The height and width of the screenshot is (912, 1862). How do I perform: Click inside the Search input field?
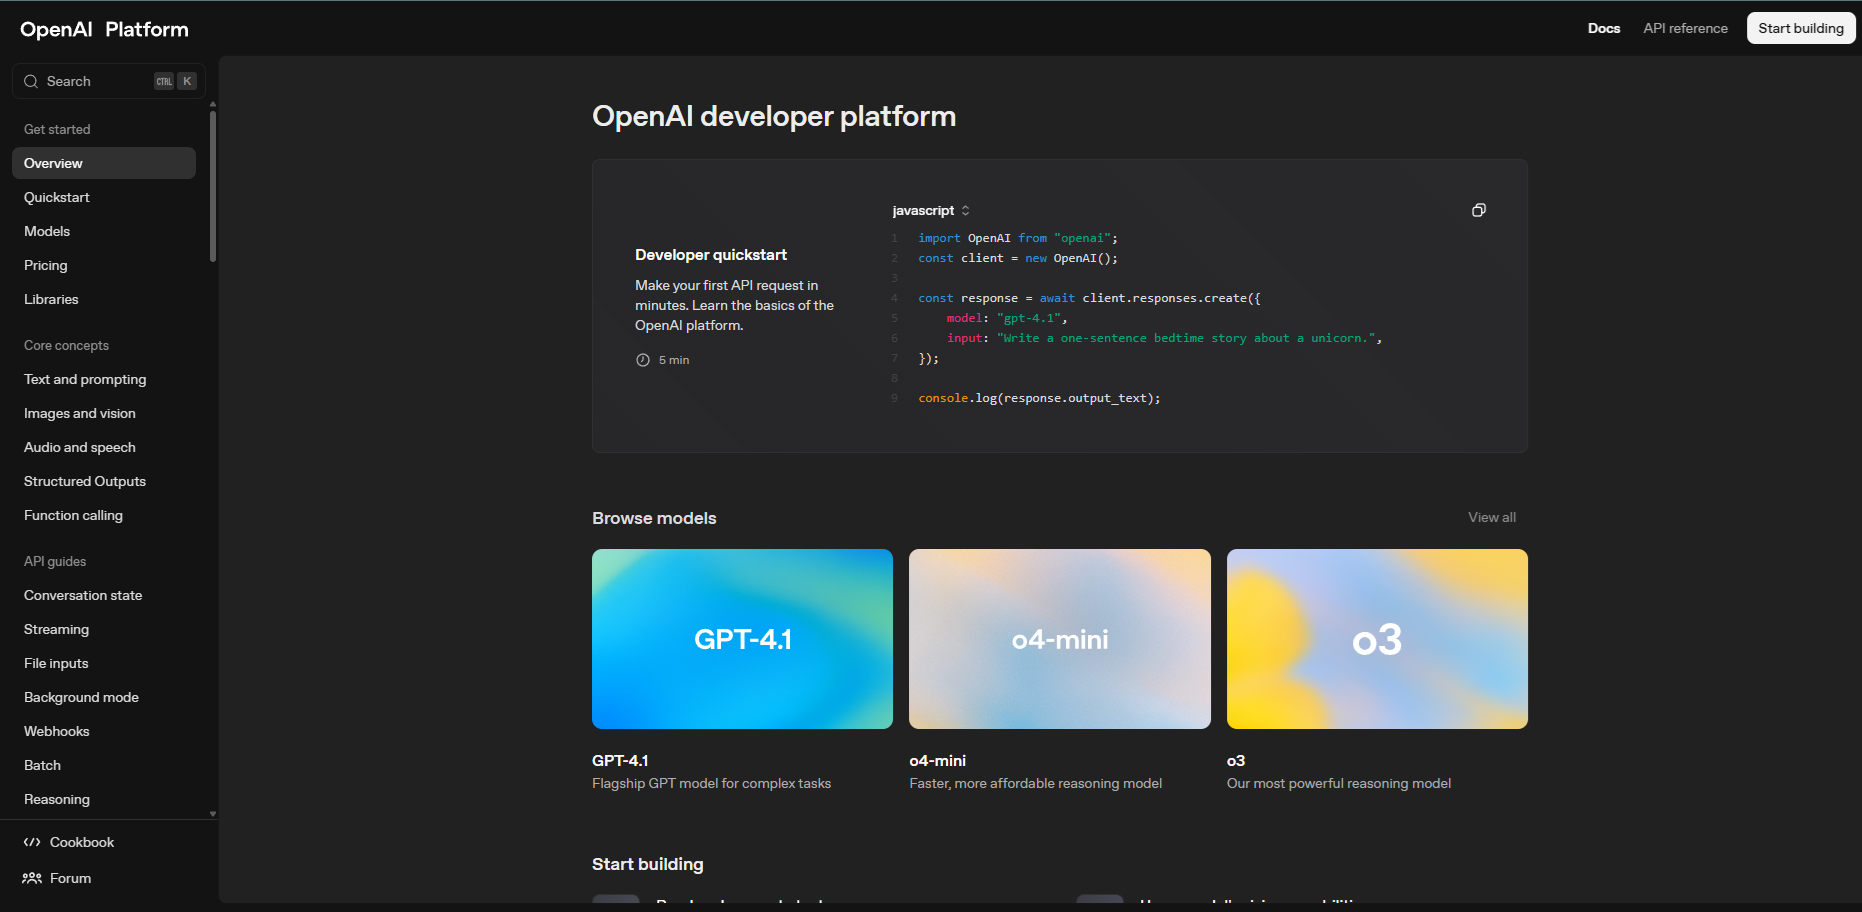coord(90,81)
